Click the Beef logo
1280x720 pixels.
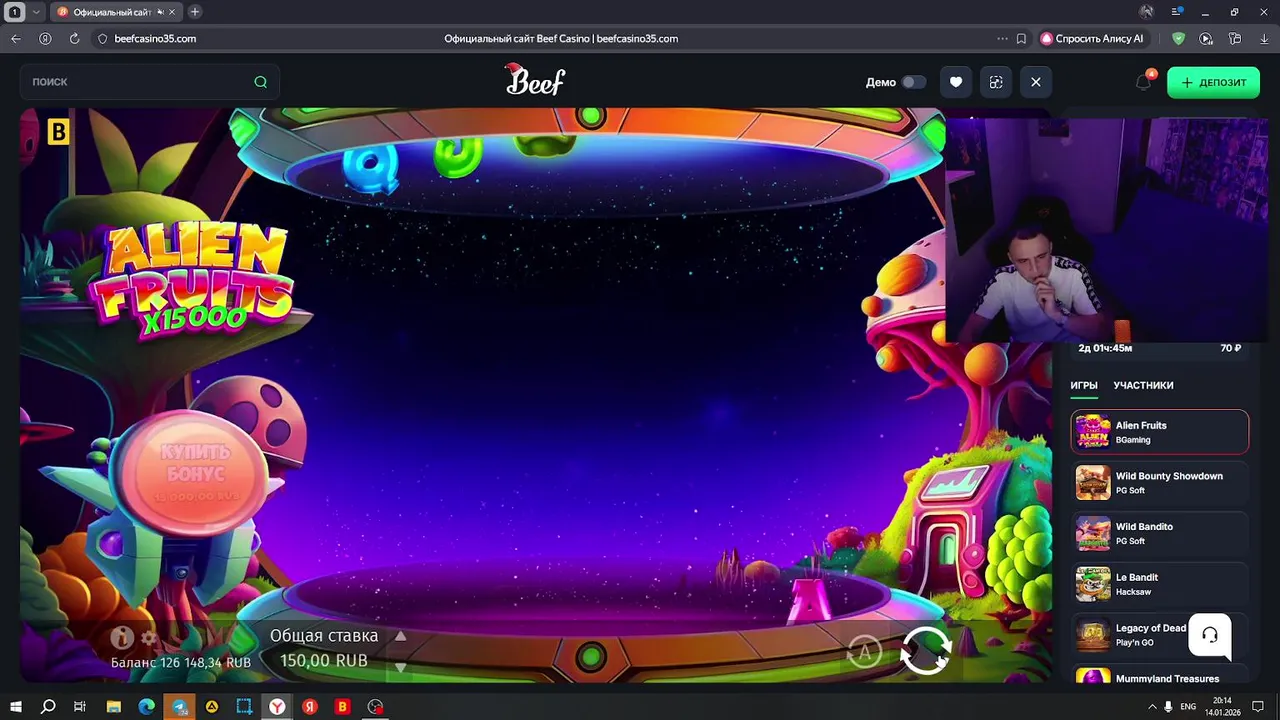(535, 80)
